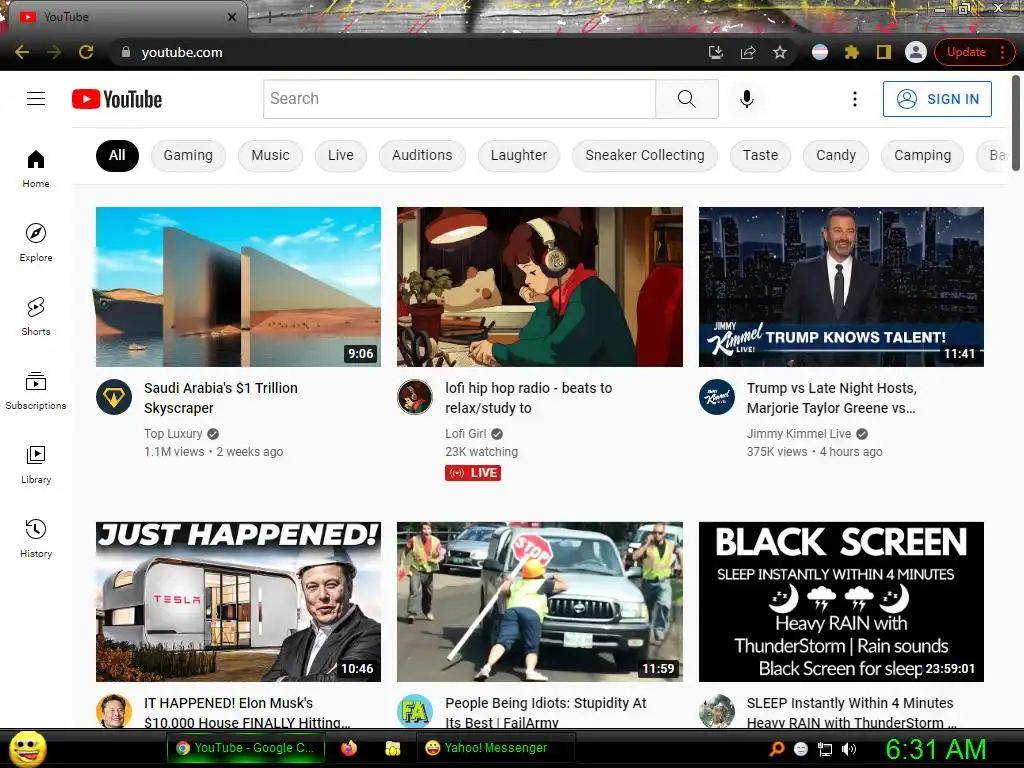Click the BLACK SCREEN rain sounds thumbnail
The image size is (1024, 768).
(841, 601)
